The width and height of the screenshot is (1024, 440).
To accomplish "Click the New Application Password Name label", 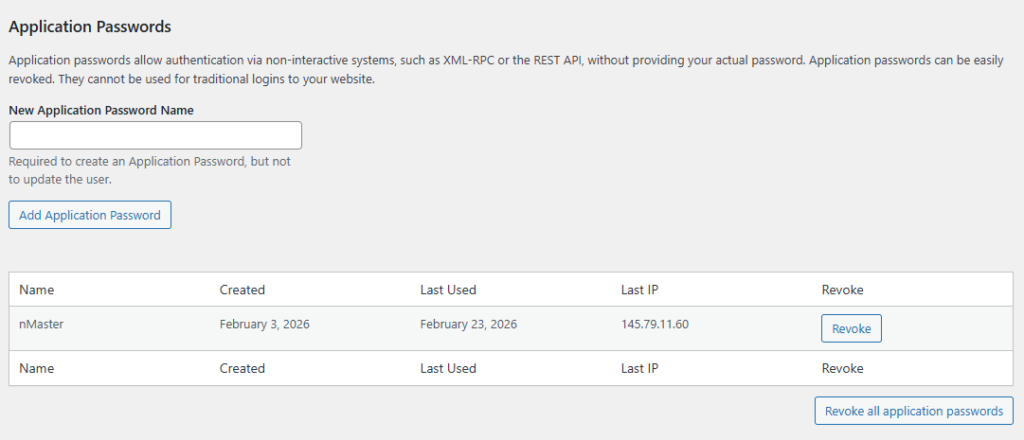I will [101, 110].
